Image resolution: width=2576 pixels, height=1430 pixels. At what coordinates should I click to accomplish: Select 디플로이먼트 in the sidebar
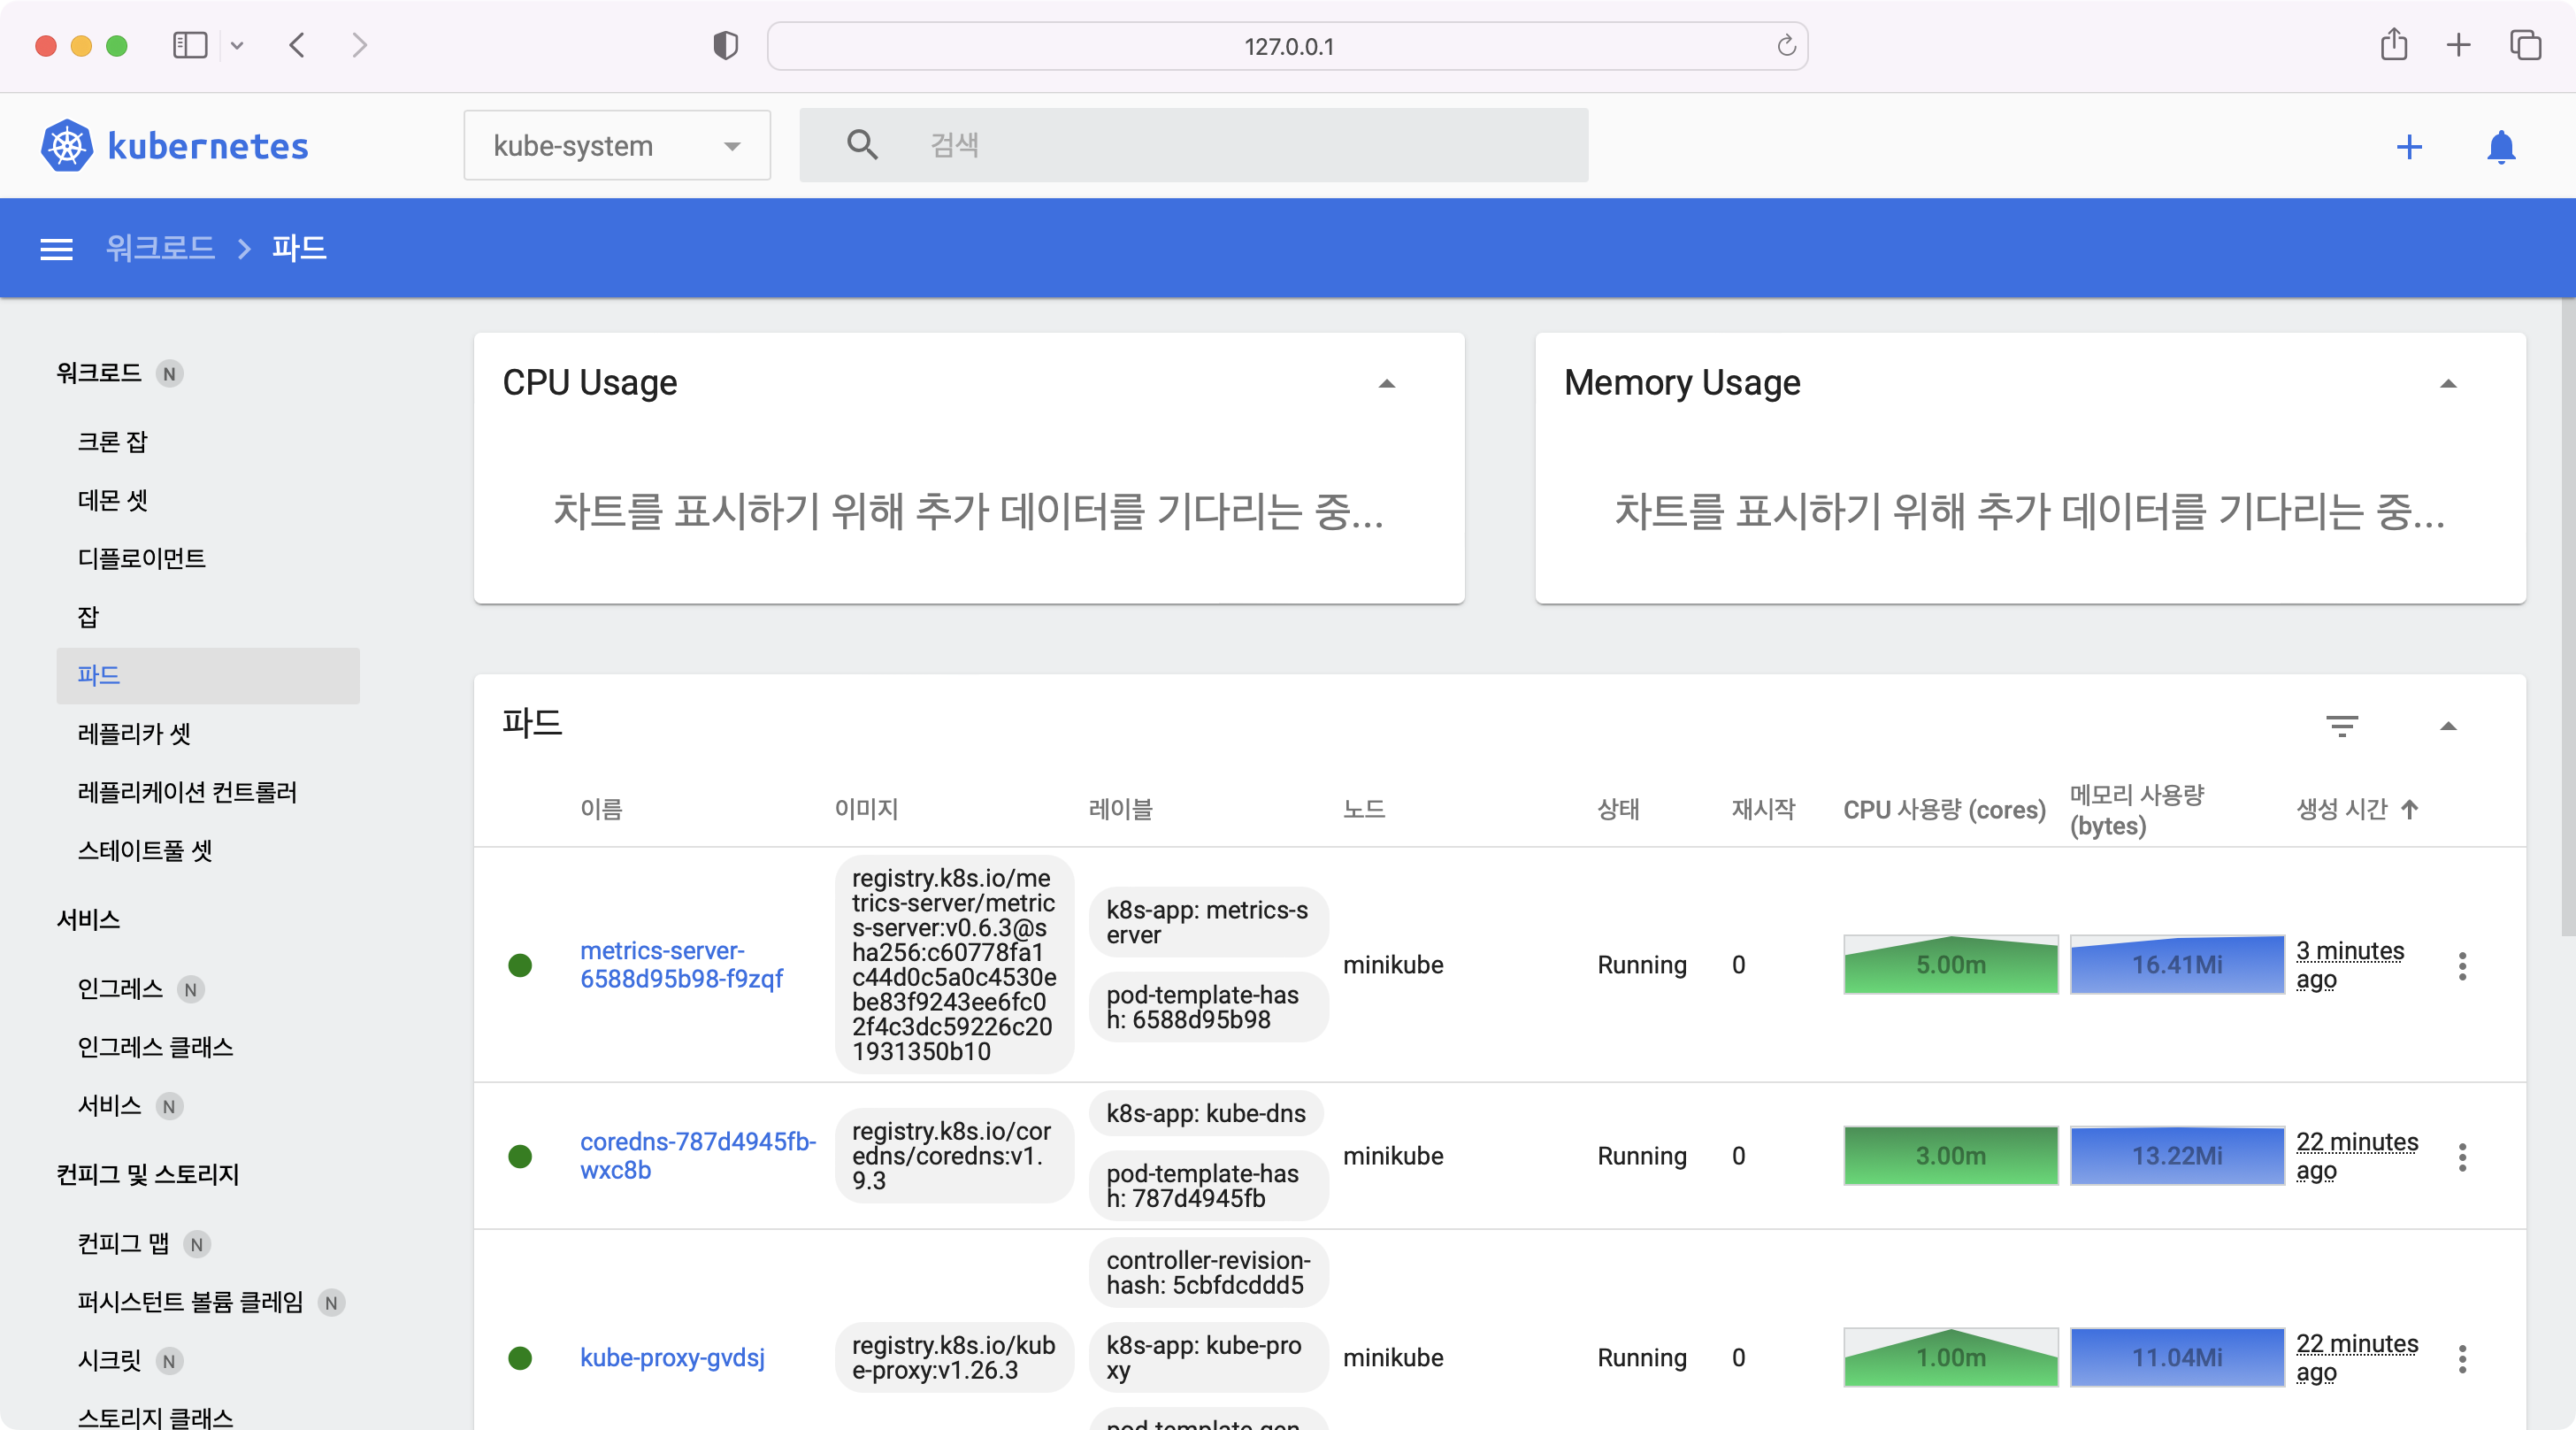[x=142, y=558]
